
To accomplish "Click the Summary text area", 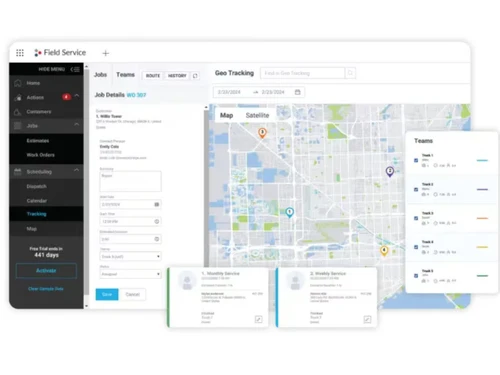I will point(130,181).
